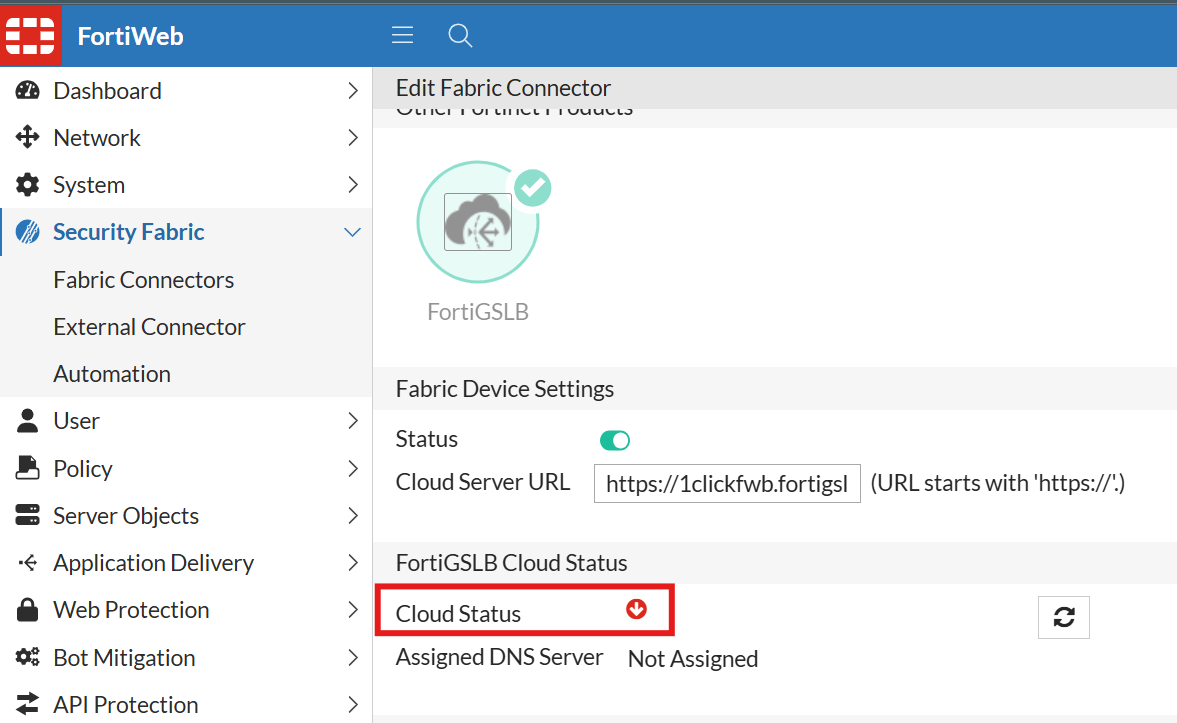The height and width of the screenshot is (723, 1177).
Task: Click the green checkmark badge on FortiGSLB
Action: click(x=533, y=188)
